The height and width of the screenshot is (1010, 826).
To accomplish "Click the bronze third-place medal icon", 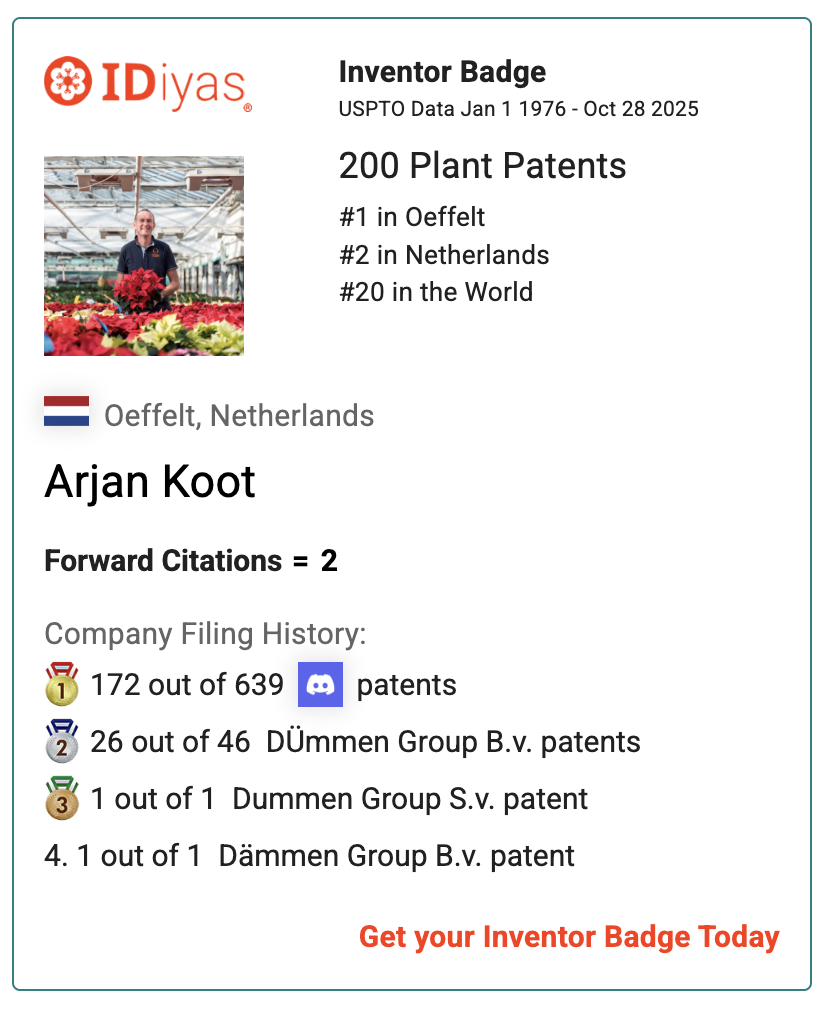I will (62, 799).
